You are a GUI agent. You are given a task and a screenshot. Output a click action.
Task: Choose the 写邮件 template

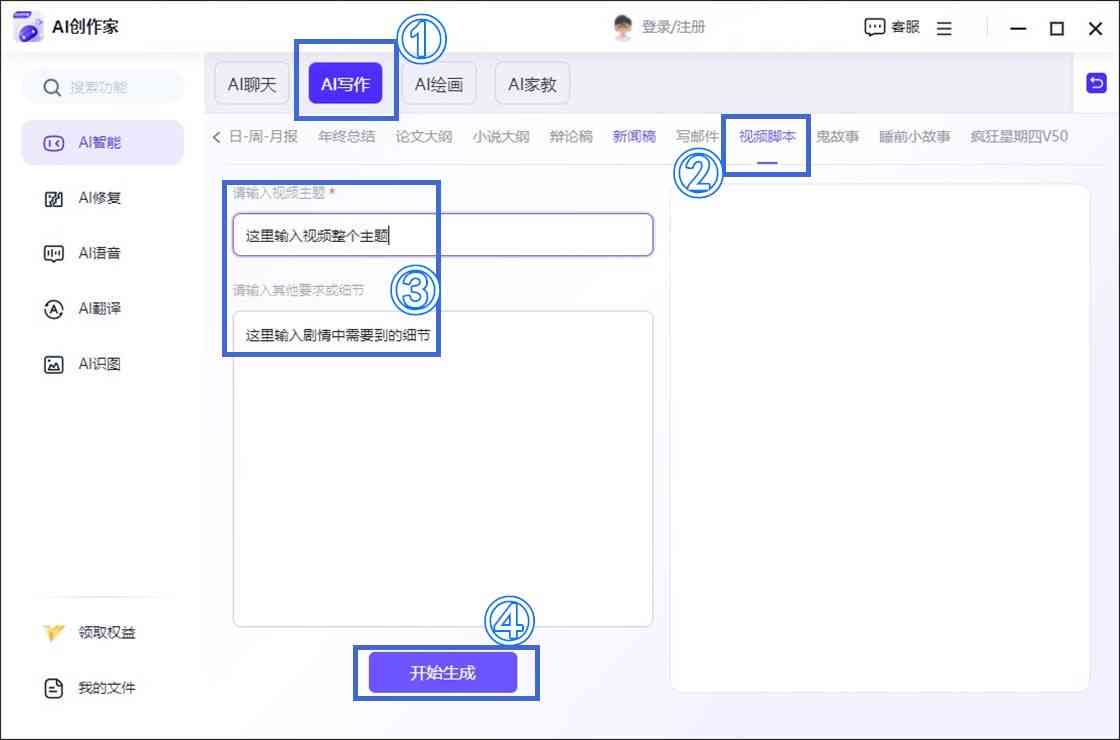click(697, 136)
